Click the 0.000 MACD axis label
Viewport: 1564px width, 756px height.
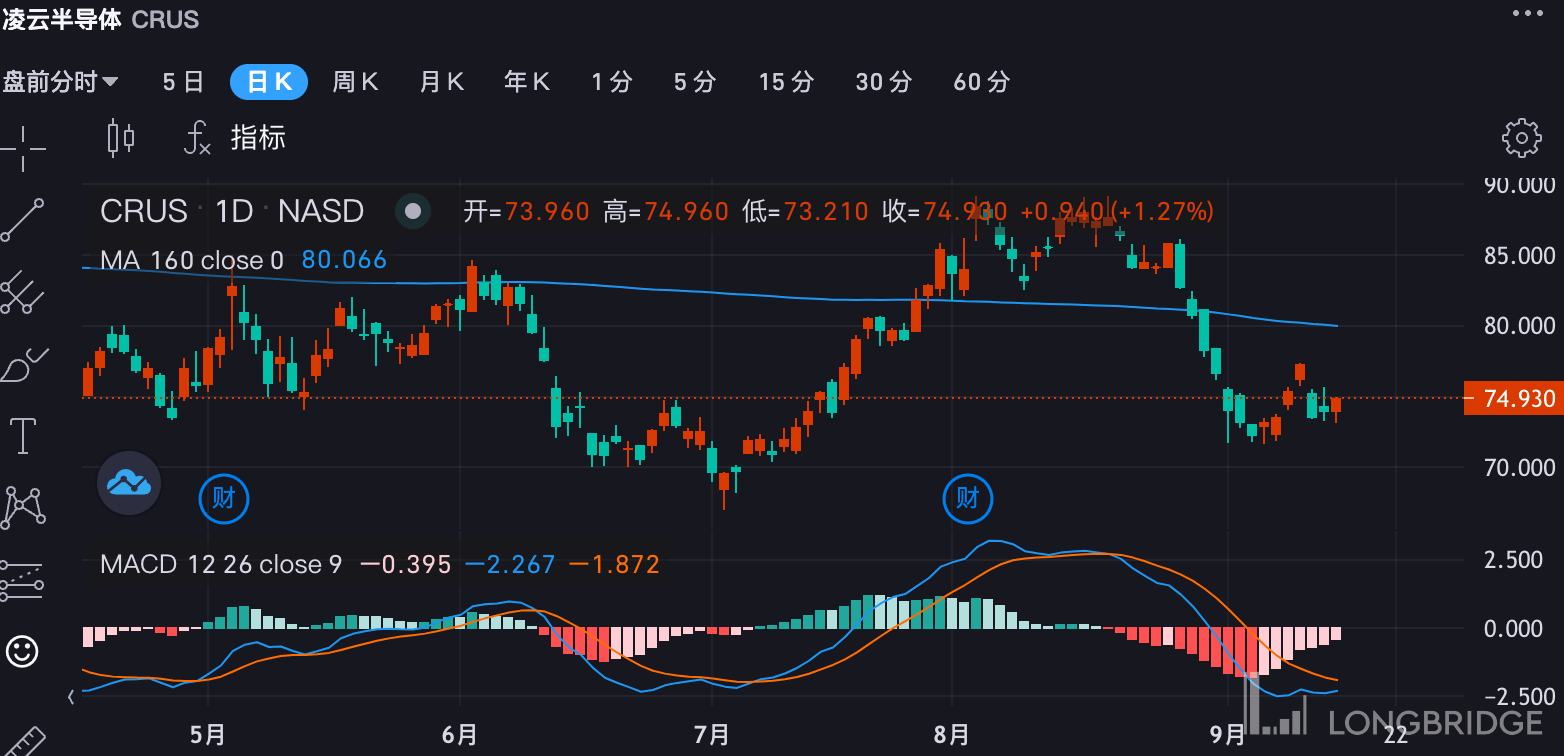coord(1514,629)
